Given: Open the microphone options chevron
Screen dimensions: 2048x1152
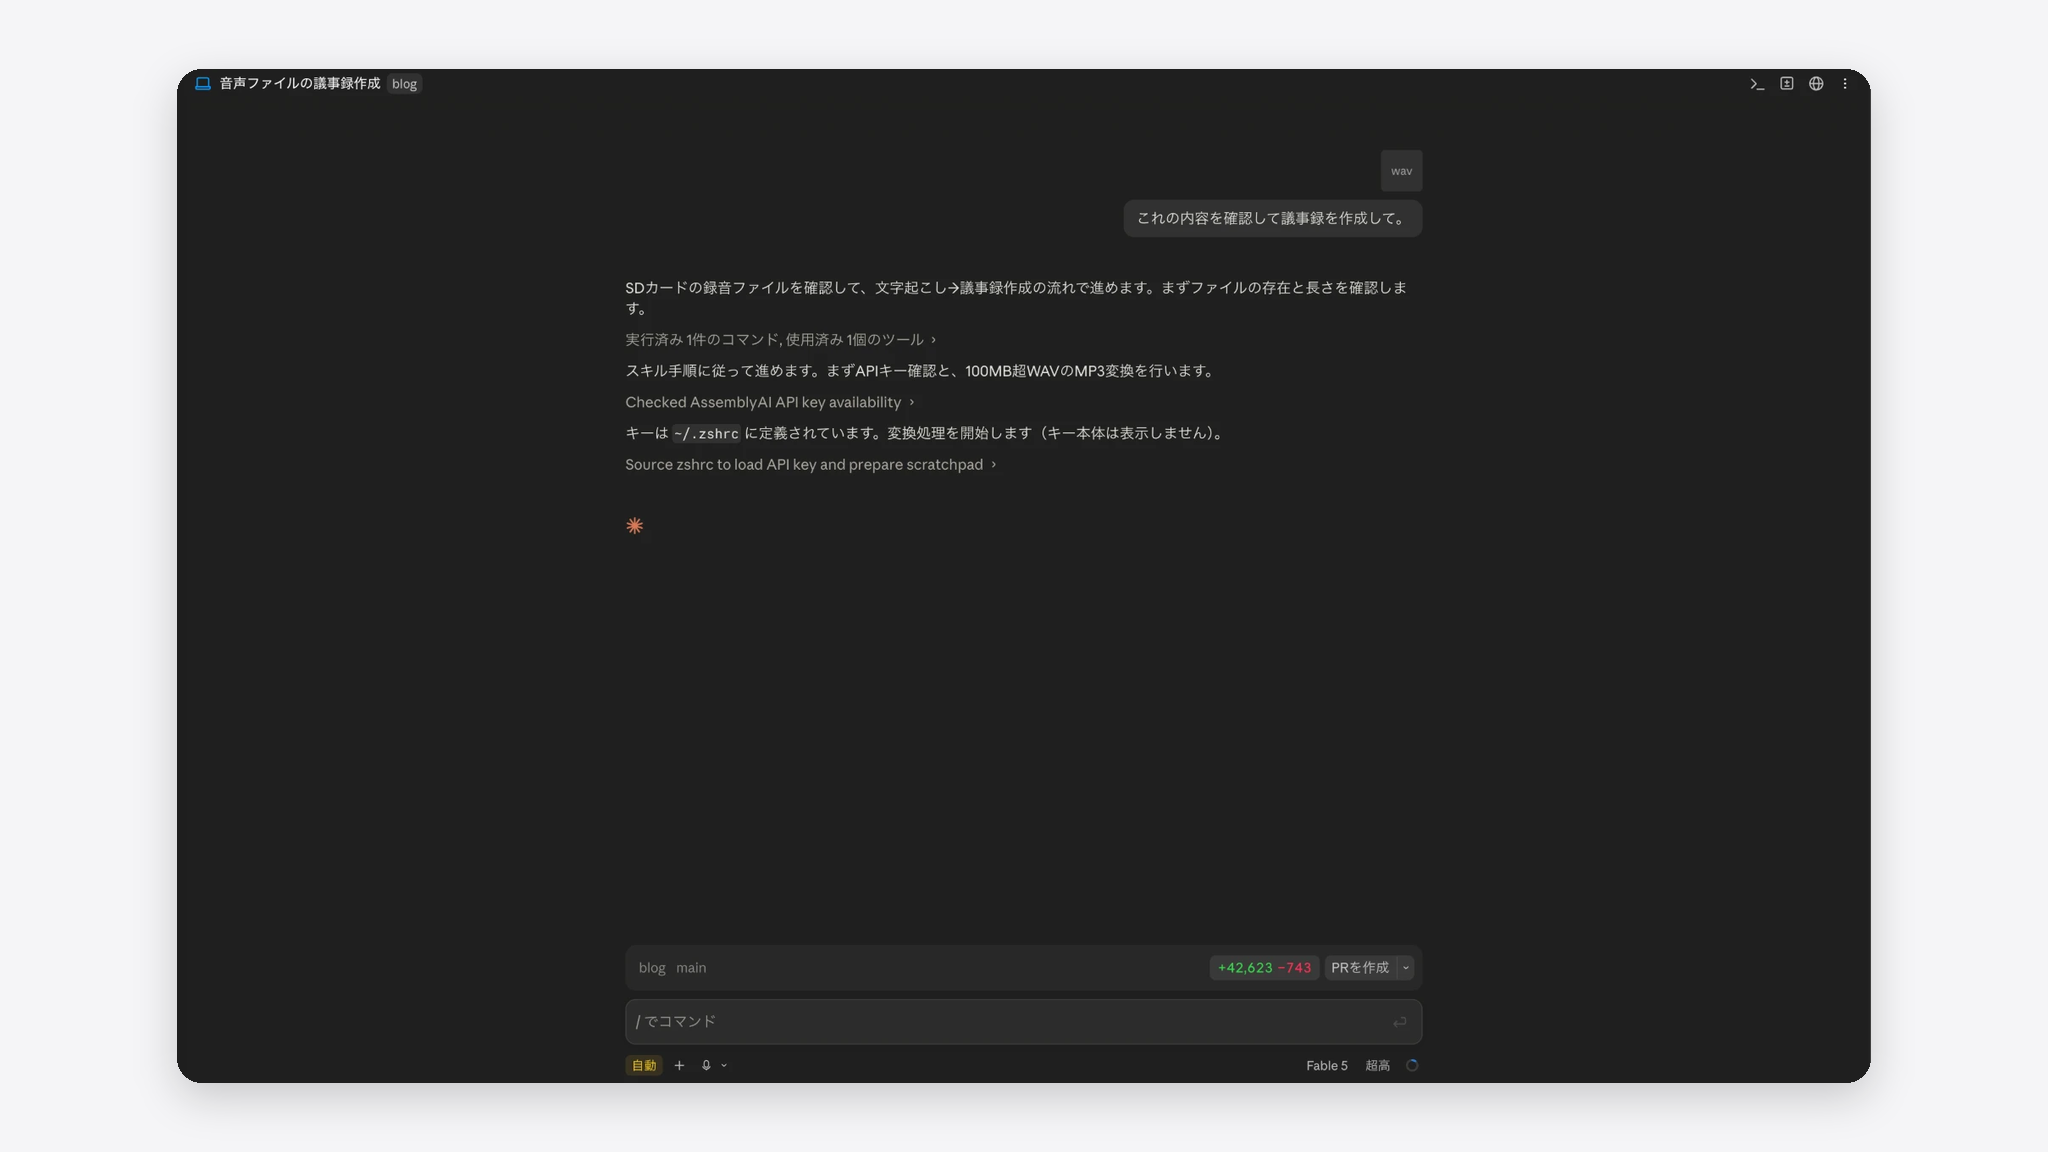Looking at the screenshot, I should pyautogui.click(x=724, y=1066).
